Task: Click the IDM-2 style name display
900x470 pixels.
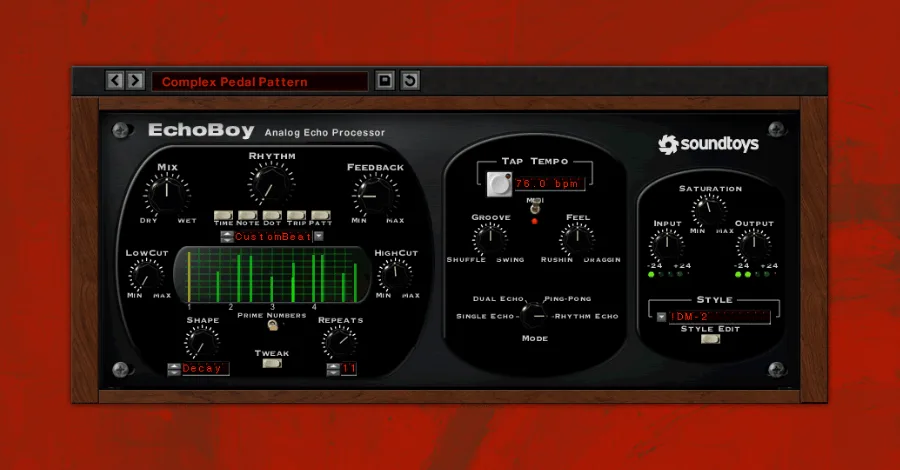Action: point(719,317)
